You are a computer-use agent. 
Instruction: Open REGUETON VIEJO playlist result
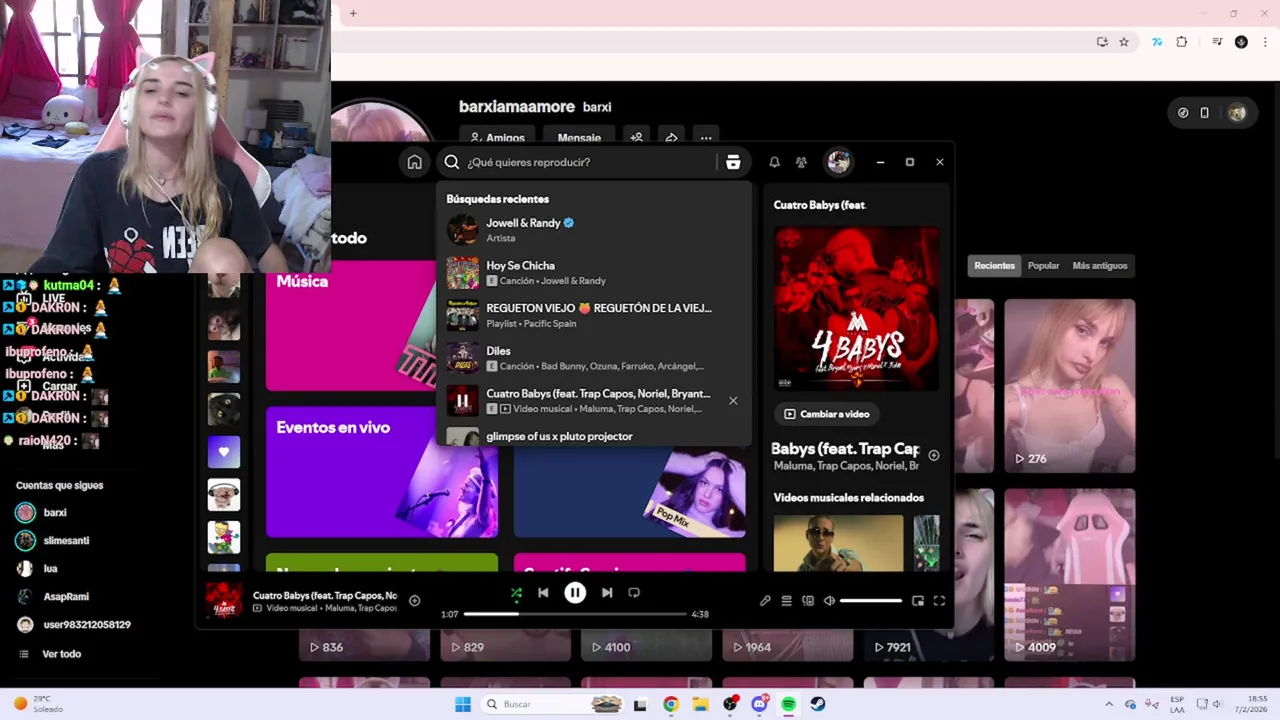pos(593,316)
